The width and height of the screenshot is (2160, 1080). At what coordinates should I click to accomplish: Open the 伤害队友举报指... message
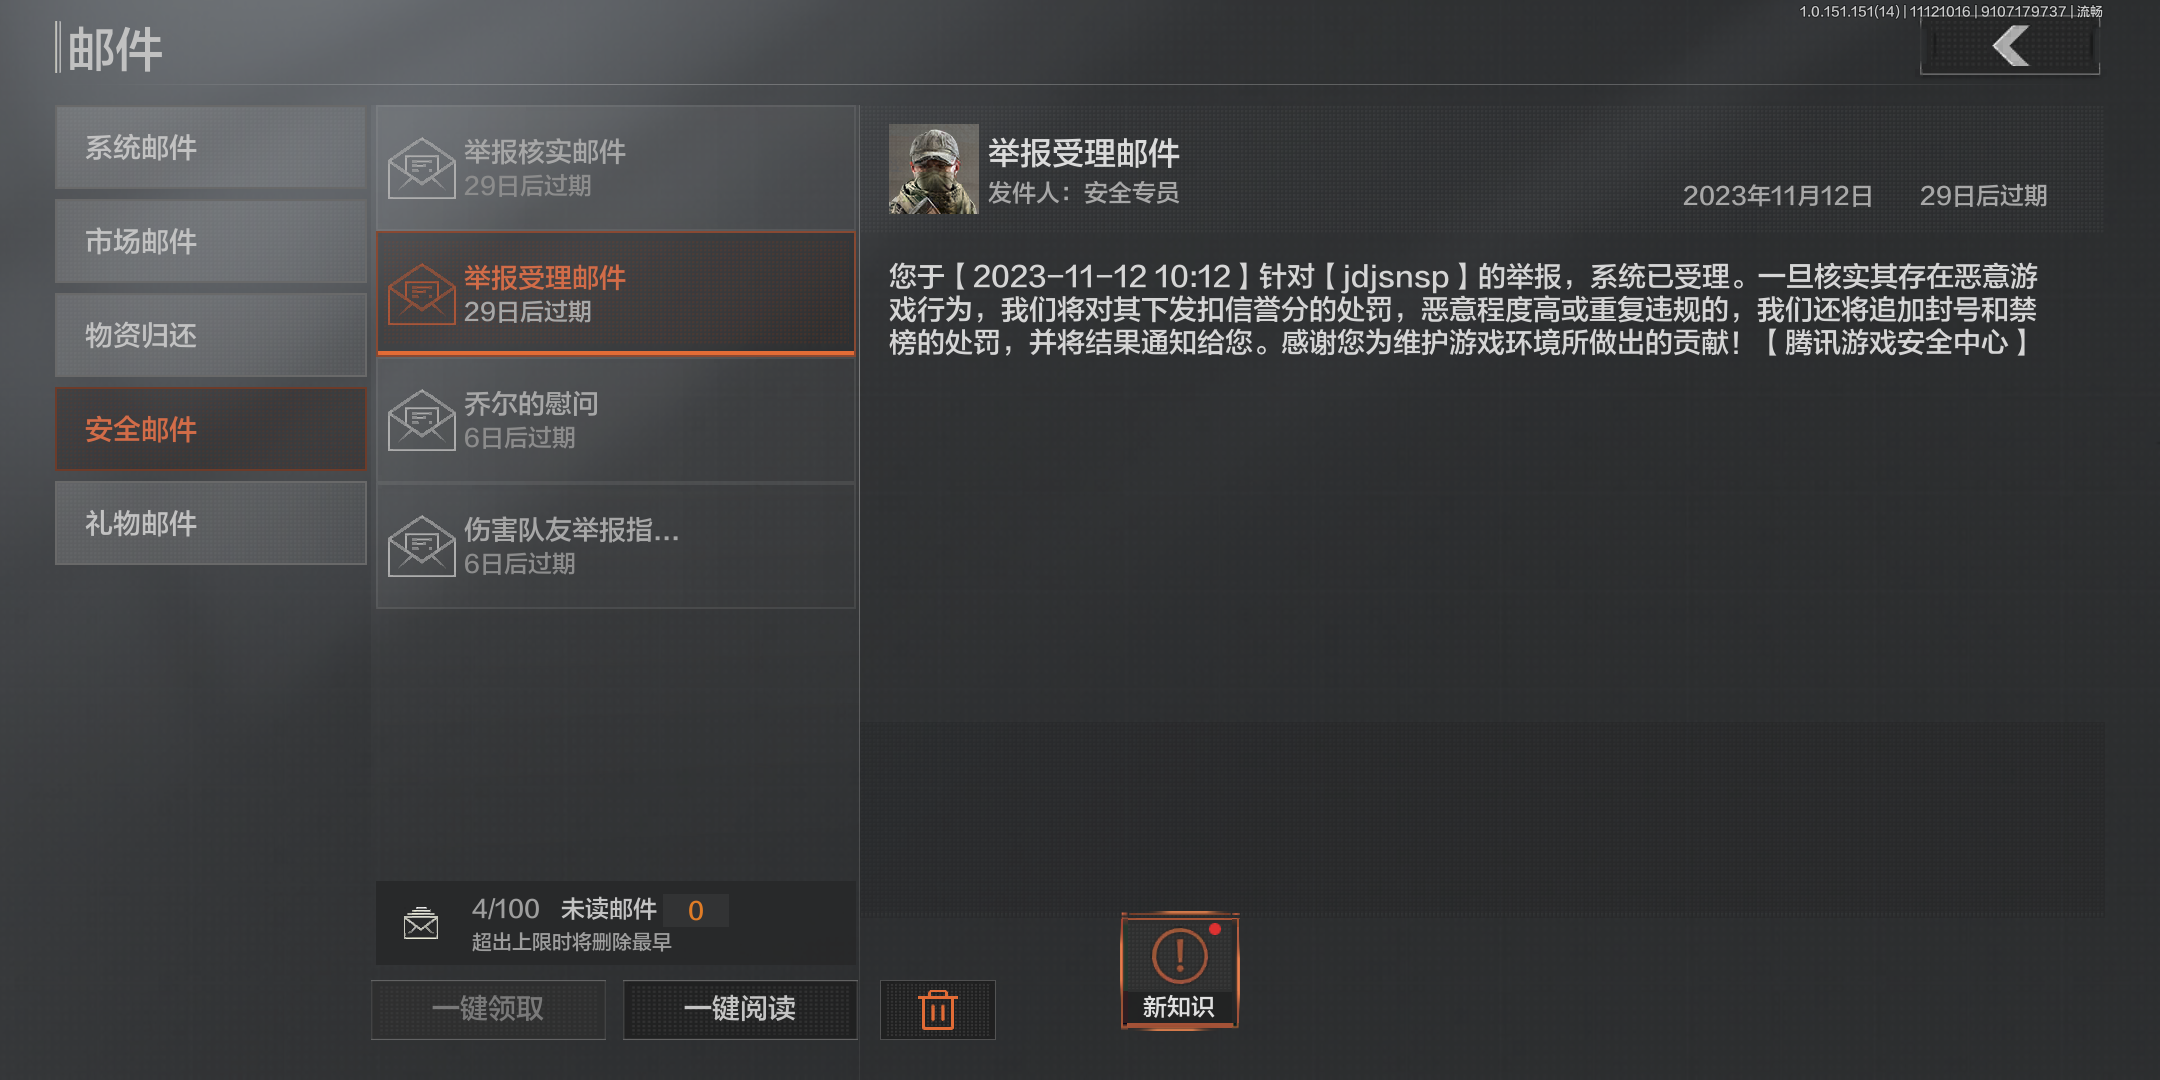616,546
